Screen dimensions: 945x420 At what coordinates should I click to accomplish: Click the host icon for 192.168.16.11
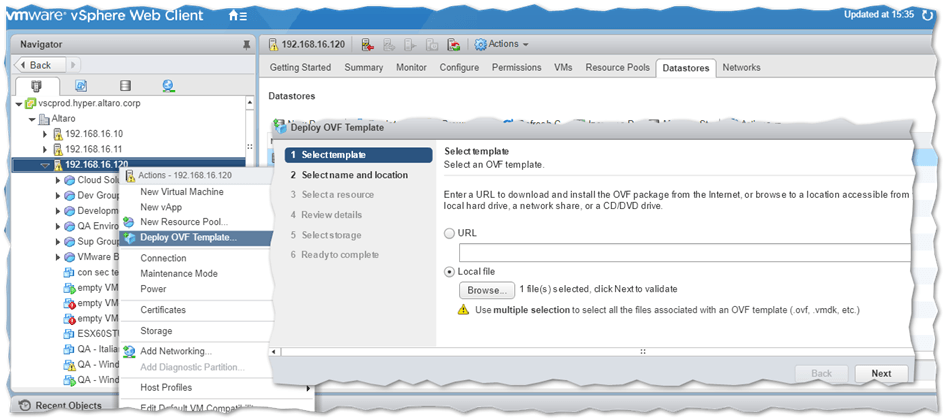(58, 149)
